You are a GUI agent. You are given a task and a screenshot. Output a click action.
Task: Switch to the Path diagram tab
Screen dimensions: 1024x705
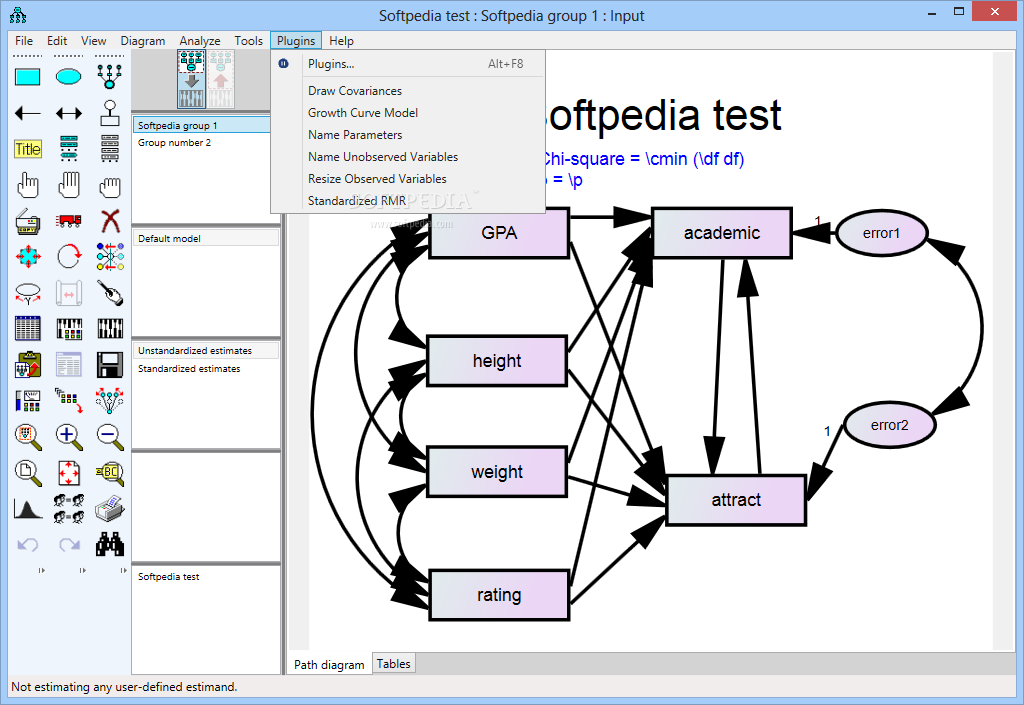click(329, 665)
